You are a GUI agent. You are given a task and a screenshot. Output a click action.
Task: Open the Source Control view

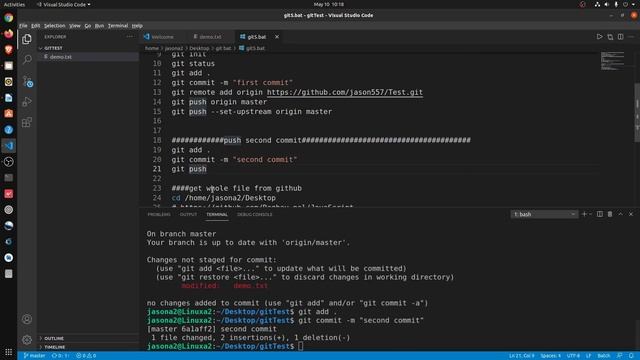click(x=27, y=81)
